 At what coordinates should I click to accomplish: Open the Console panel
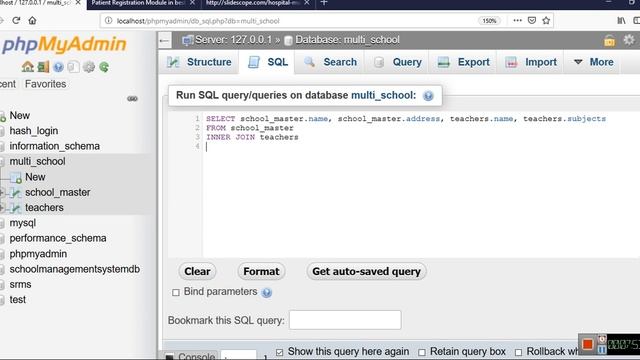tap(191, 356)
